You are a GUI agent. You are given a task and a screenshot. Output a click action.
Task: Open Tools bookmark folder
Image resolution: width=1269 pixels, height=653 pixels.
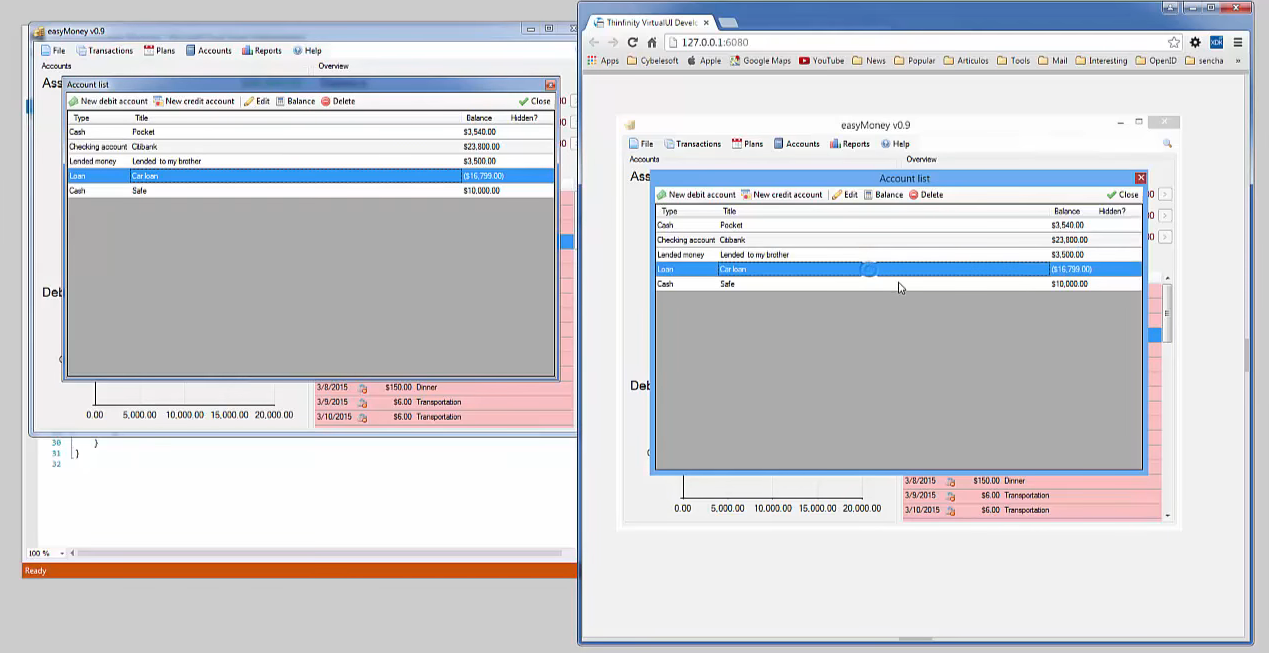pos(1013,60)
